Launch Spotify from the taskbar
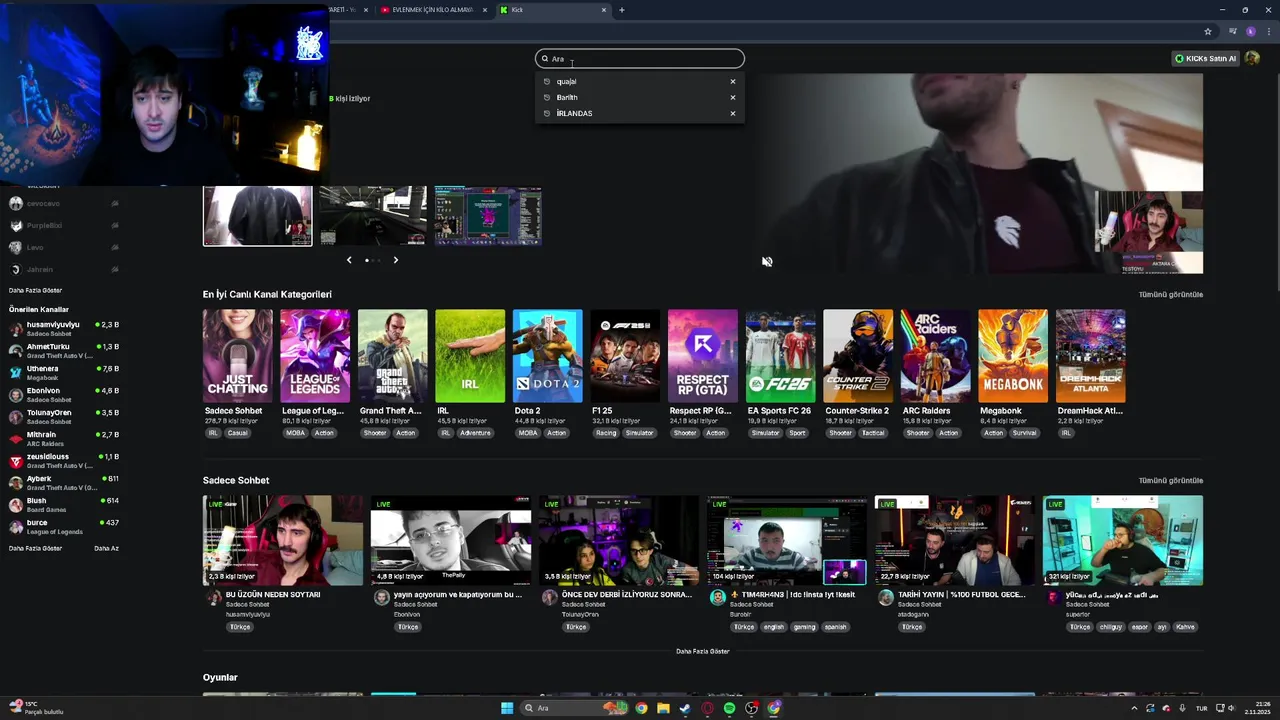This screenshot has height=720, width=1280. pyautogui.click(x=729, y=708)
